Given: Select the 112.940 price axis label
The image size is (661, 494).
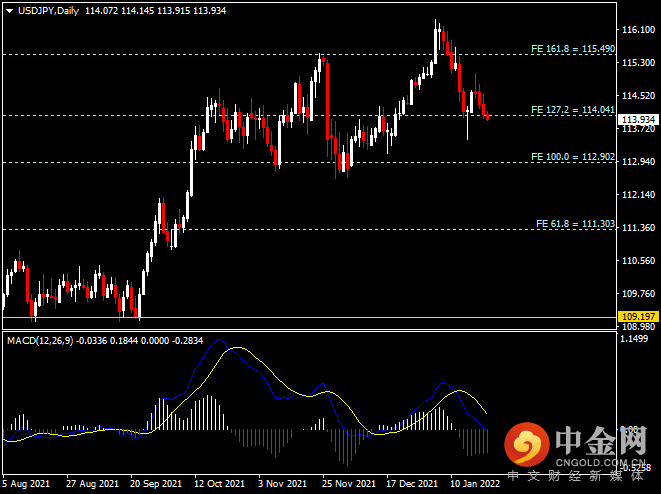Looking at the screenshot, I should [638, 162].
